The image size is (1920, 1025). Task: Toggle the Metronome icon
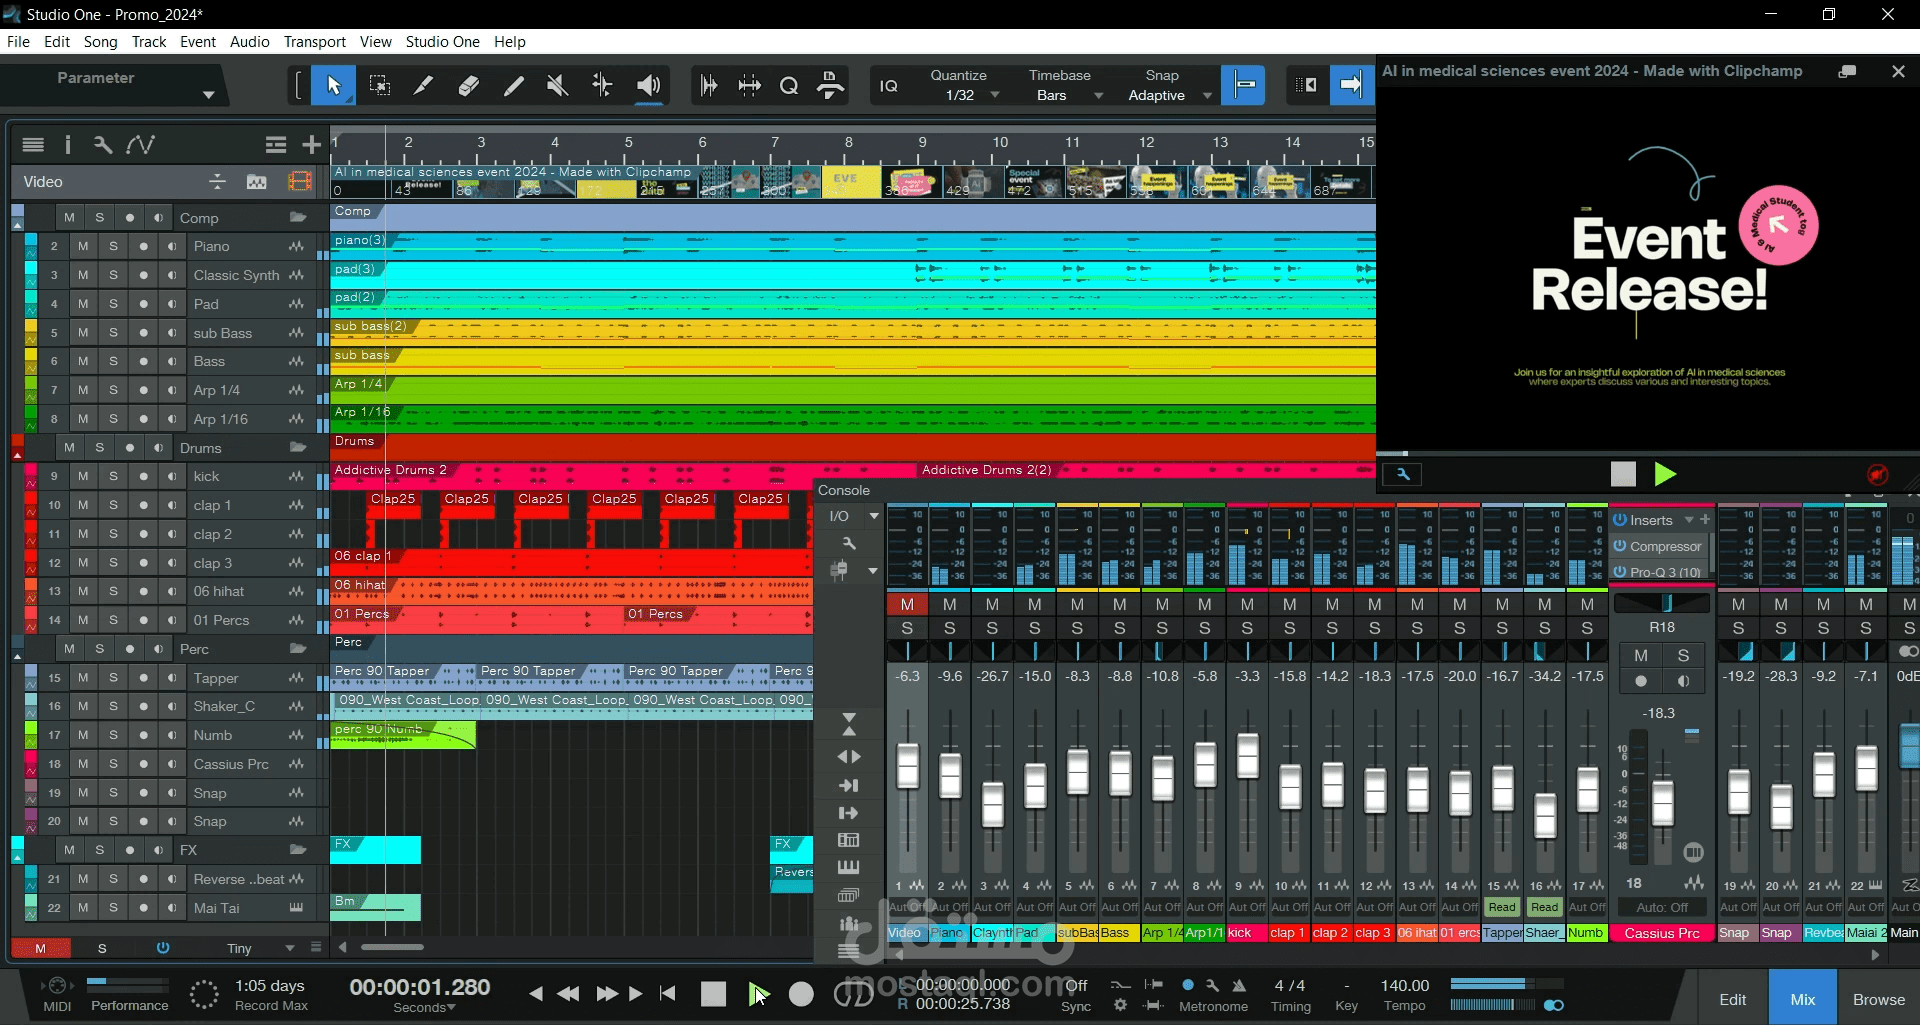pyautogui.click(x=1239, y=985)
